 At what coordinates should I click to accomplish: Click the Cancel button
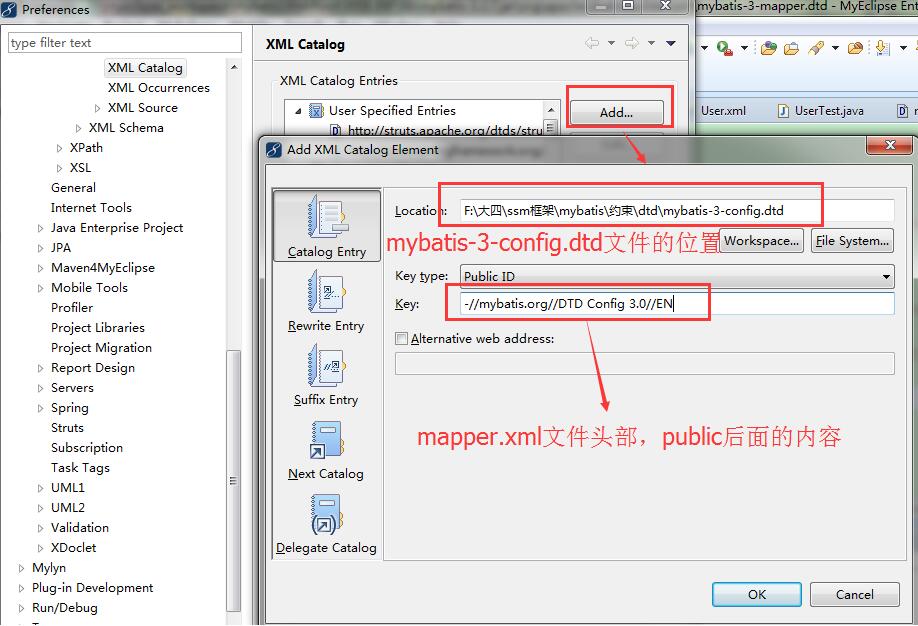coord(854,594)
